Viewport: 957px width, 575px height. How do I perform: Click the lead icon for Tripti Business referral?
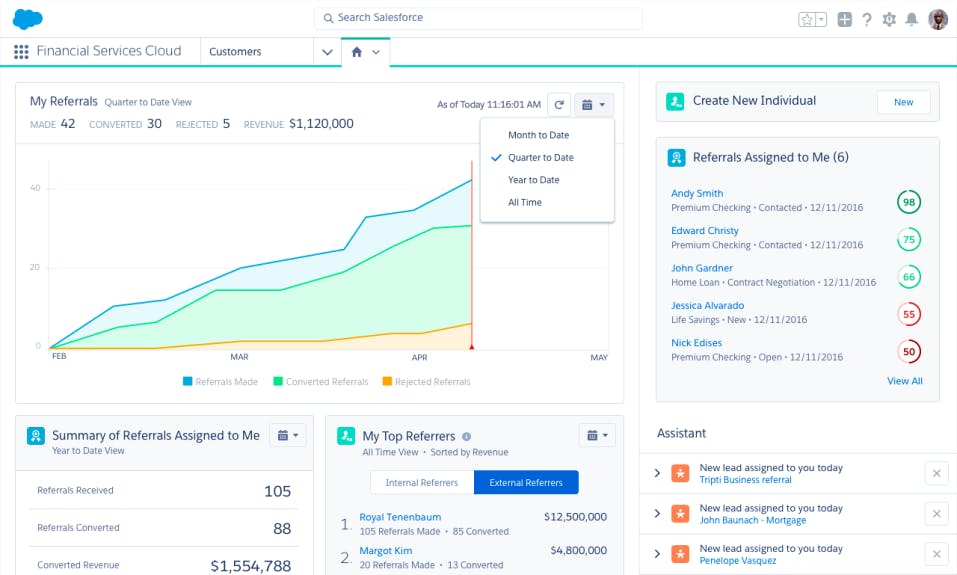click(x=680, y=473)
